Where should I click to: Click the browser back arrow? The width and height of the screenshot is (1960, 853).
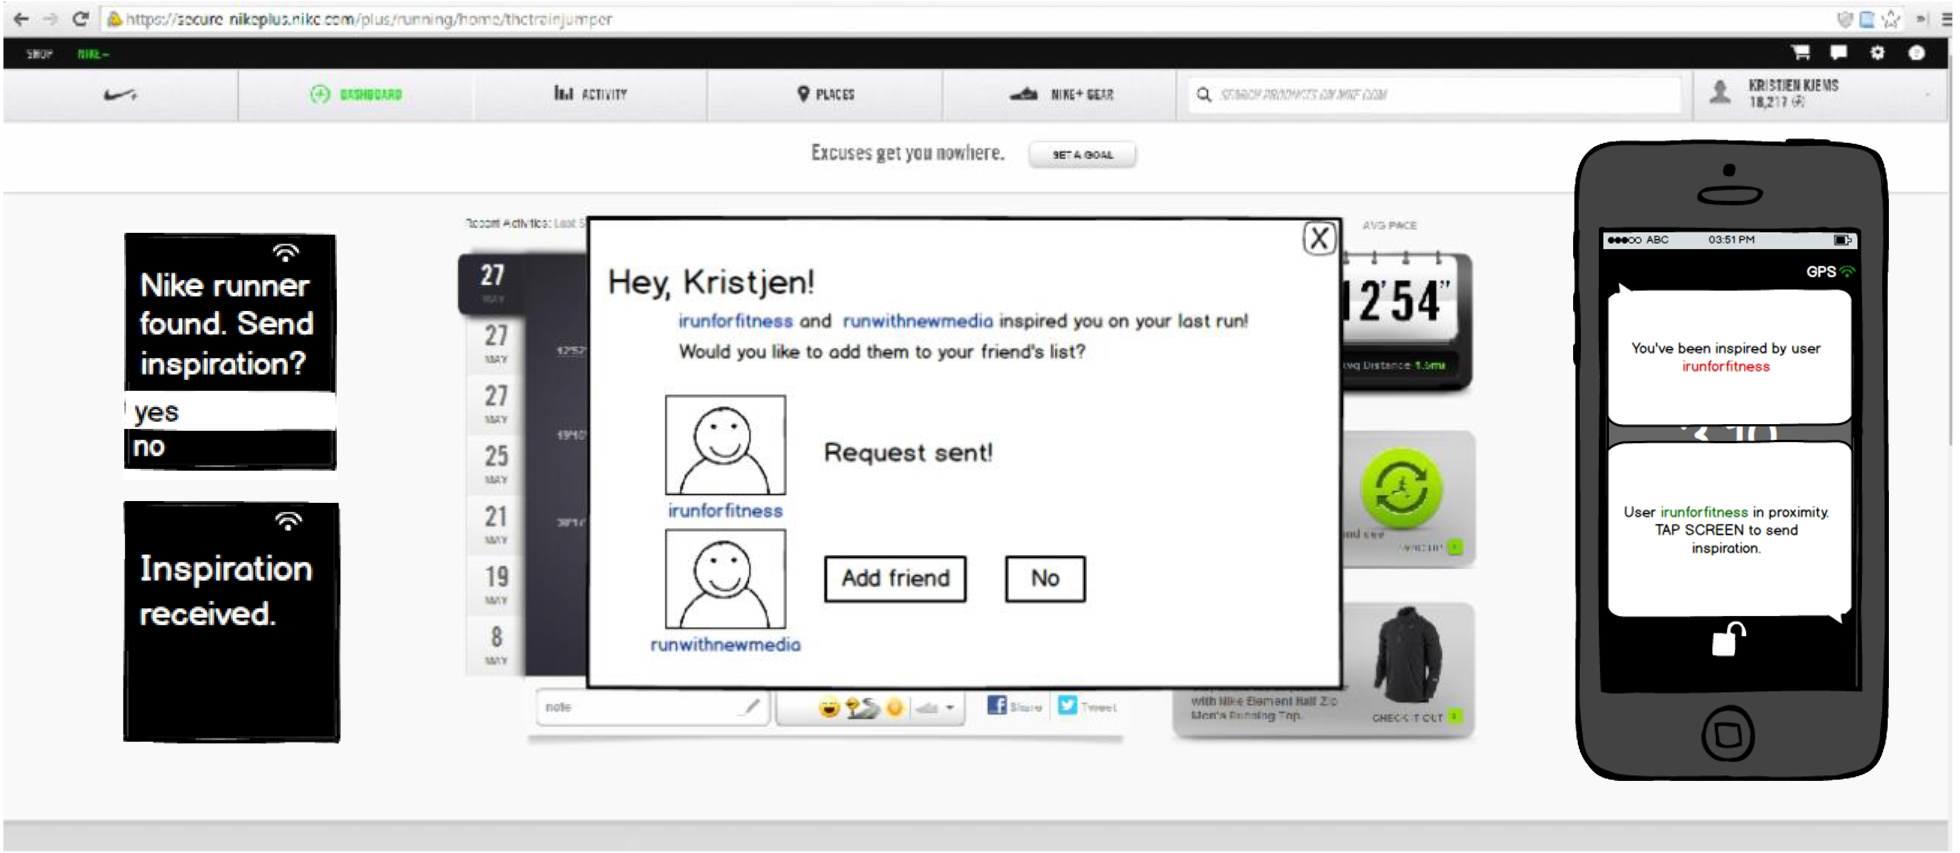point(21,18)
